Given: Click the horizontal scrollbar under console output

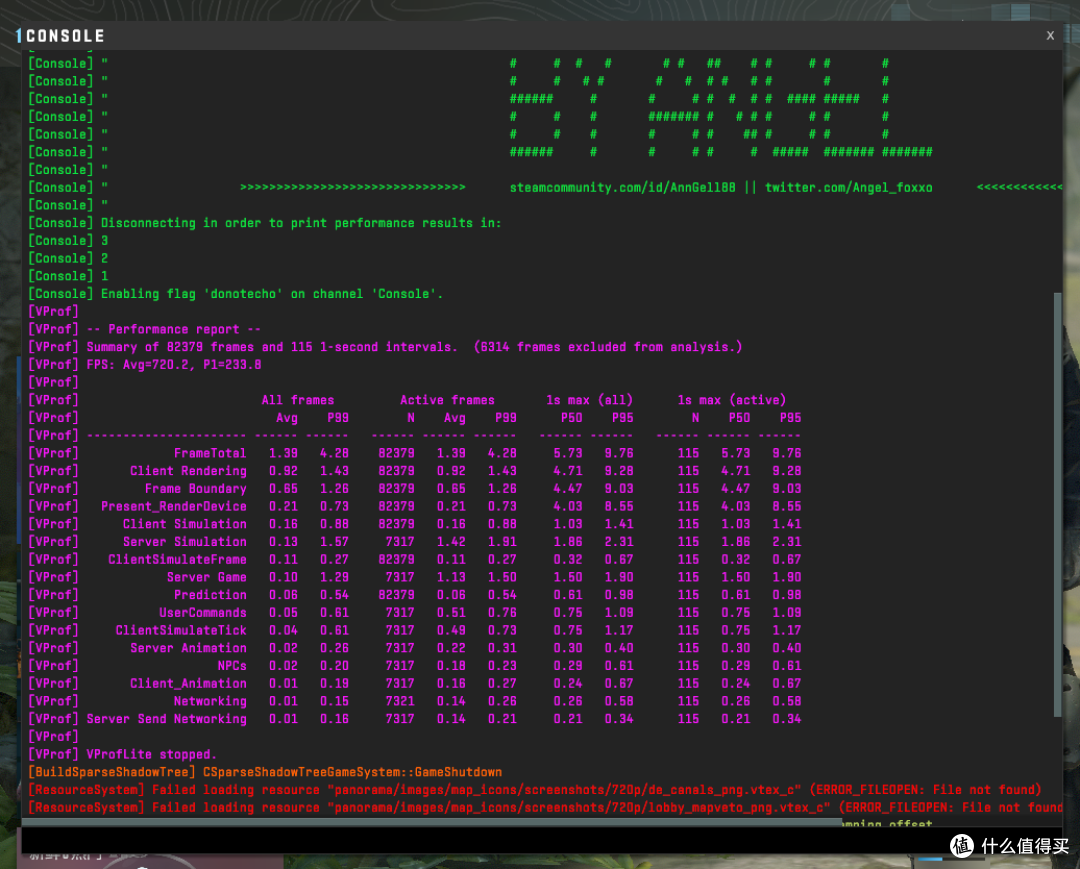Looking at the screenshot, I should [x=432, y=822].
